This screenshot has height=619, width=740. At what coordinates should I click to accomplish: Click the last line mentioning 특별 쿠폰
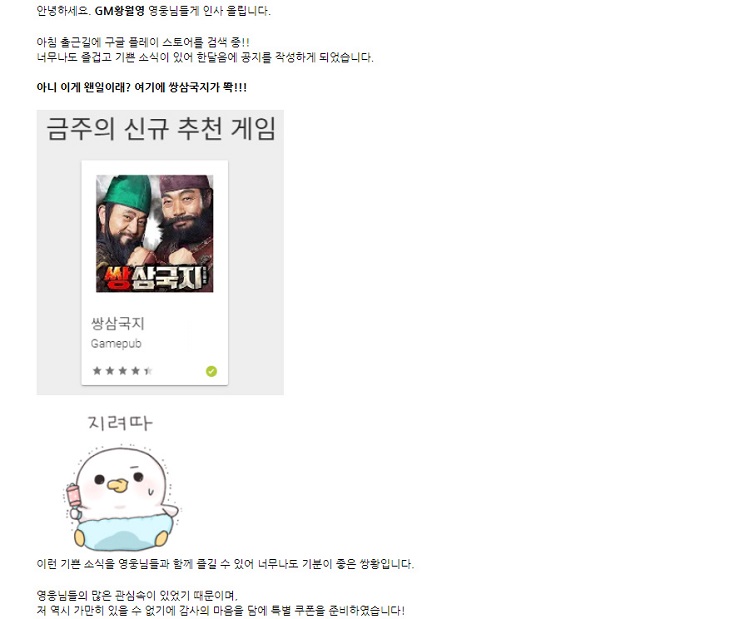click(220, 611)
